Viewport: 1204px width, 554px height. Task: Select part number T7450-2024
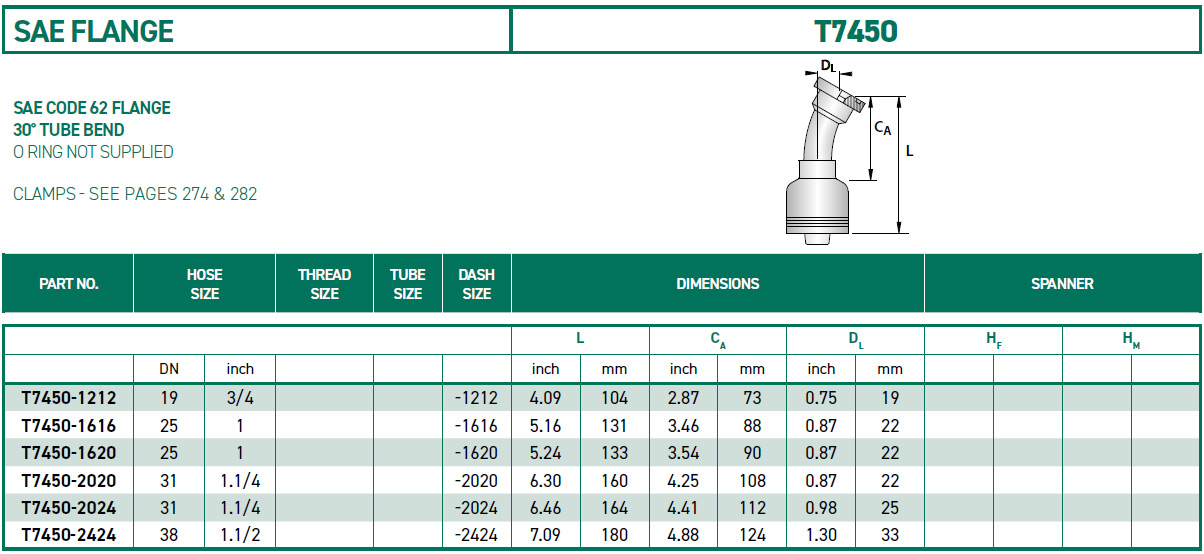click(68, 507)
